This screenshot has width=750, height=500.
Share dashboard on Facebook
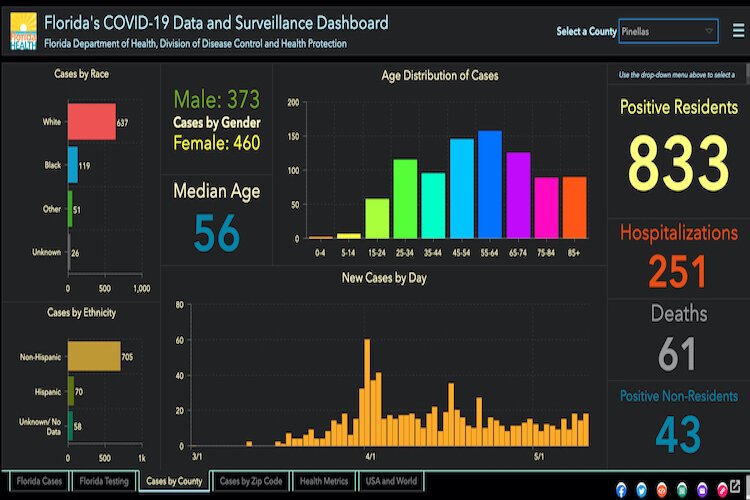point(622,488)
